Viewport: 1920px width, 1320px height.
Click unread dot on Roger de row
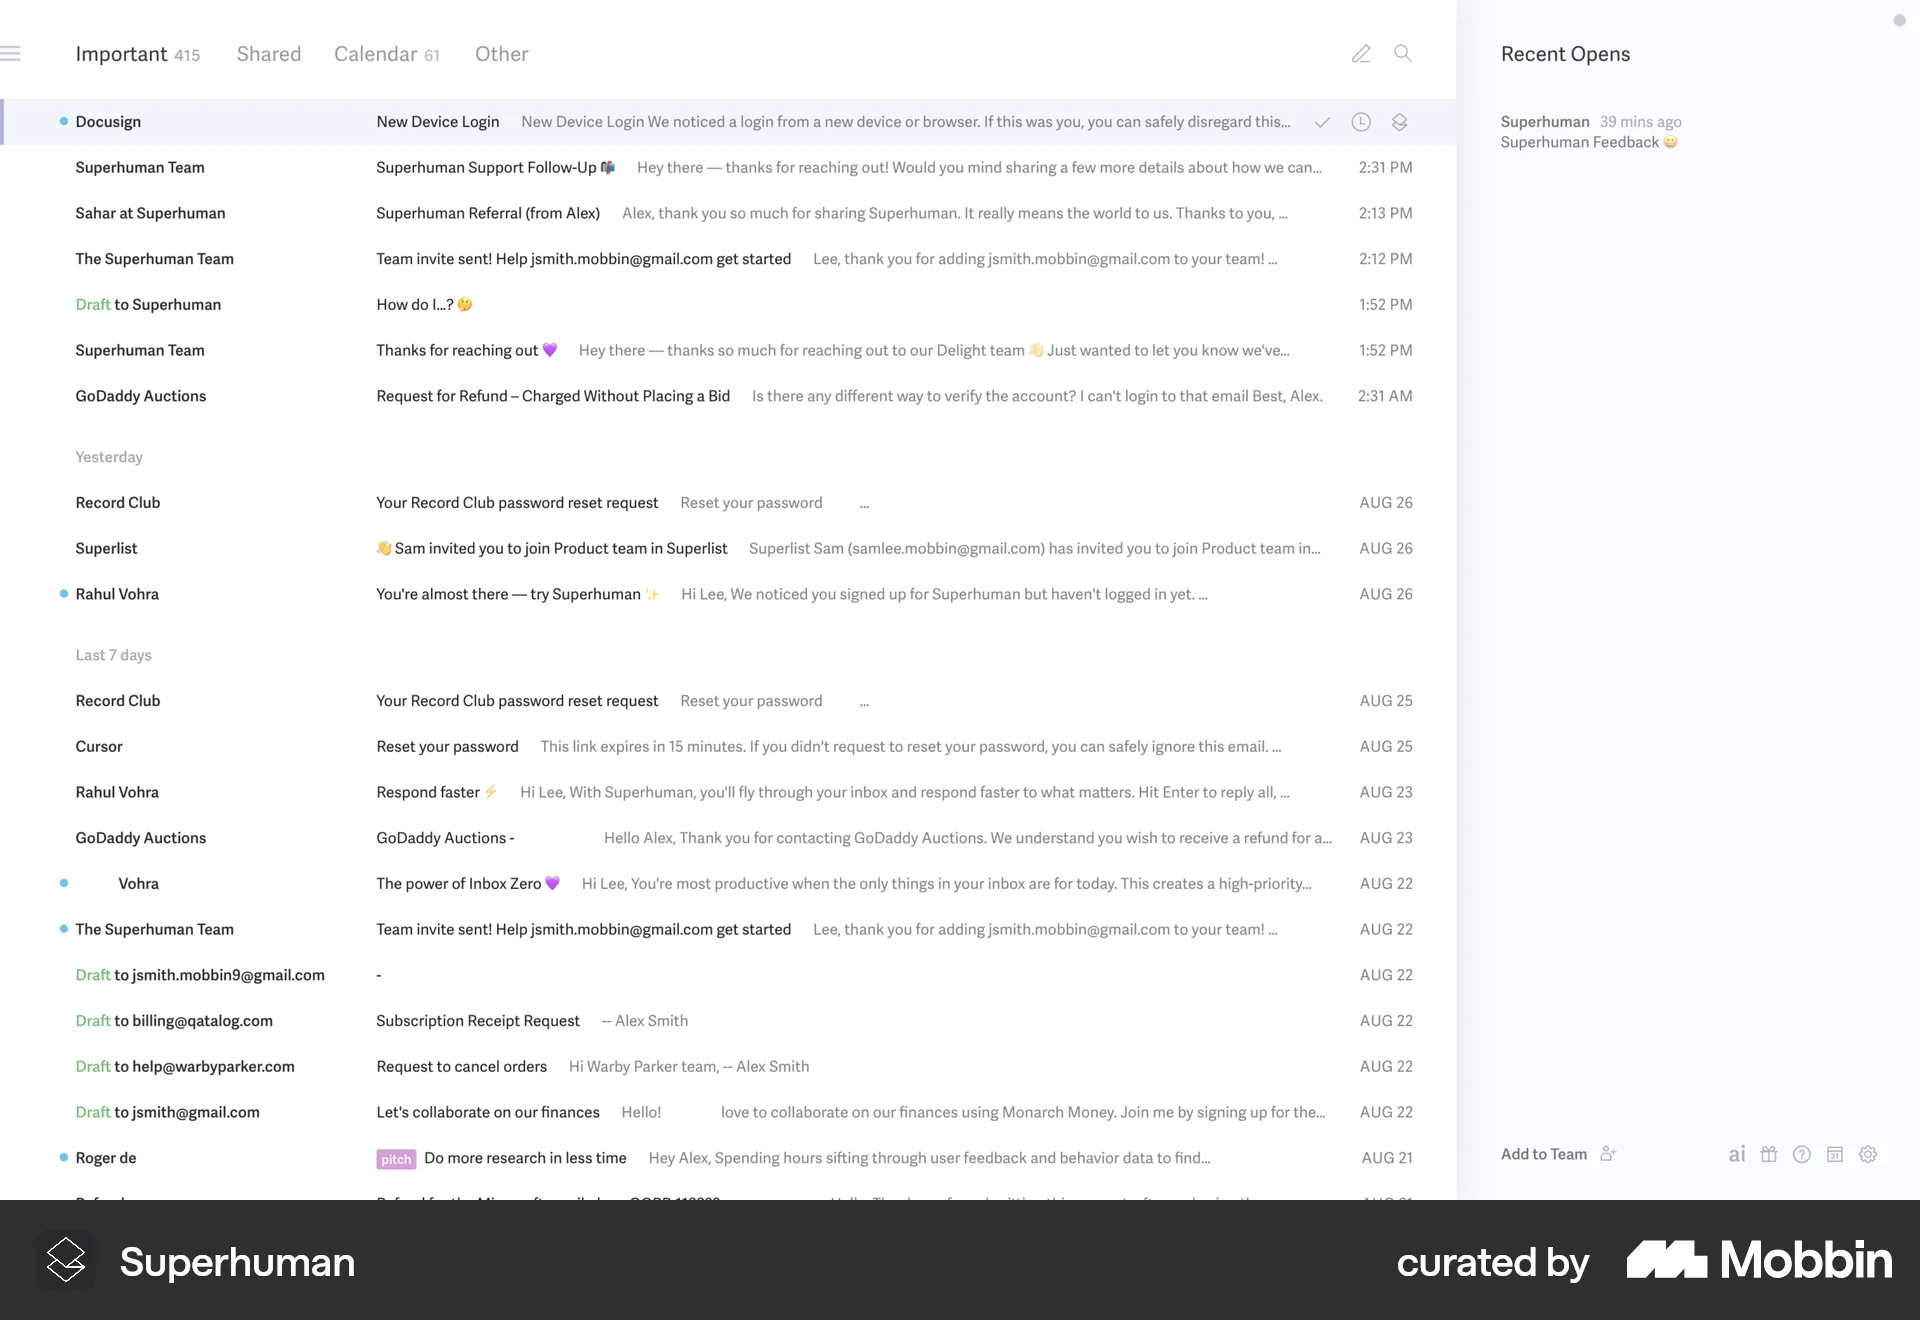[64, 1158]
